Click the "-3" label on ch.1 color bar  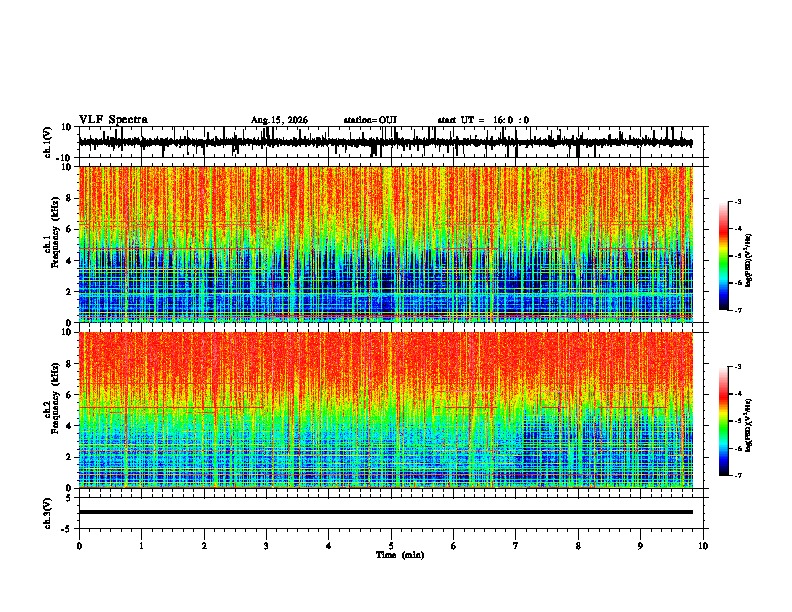click(x=738, y=201)
